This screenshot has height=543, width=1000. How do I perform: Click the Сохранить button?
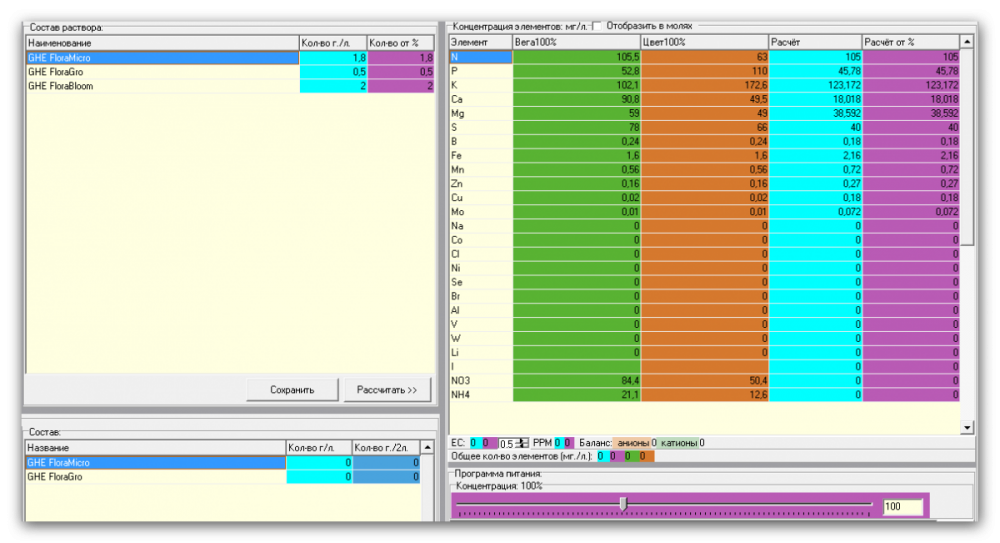tap(292, 390)
